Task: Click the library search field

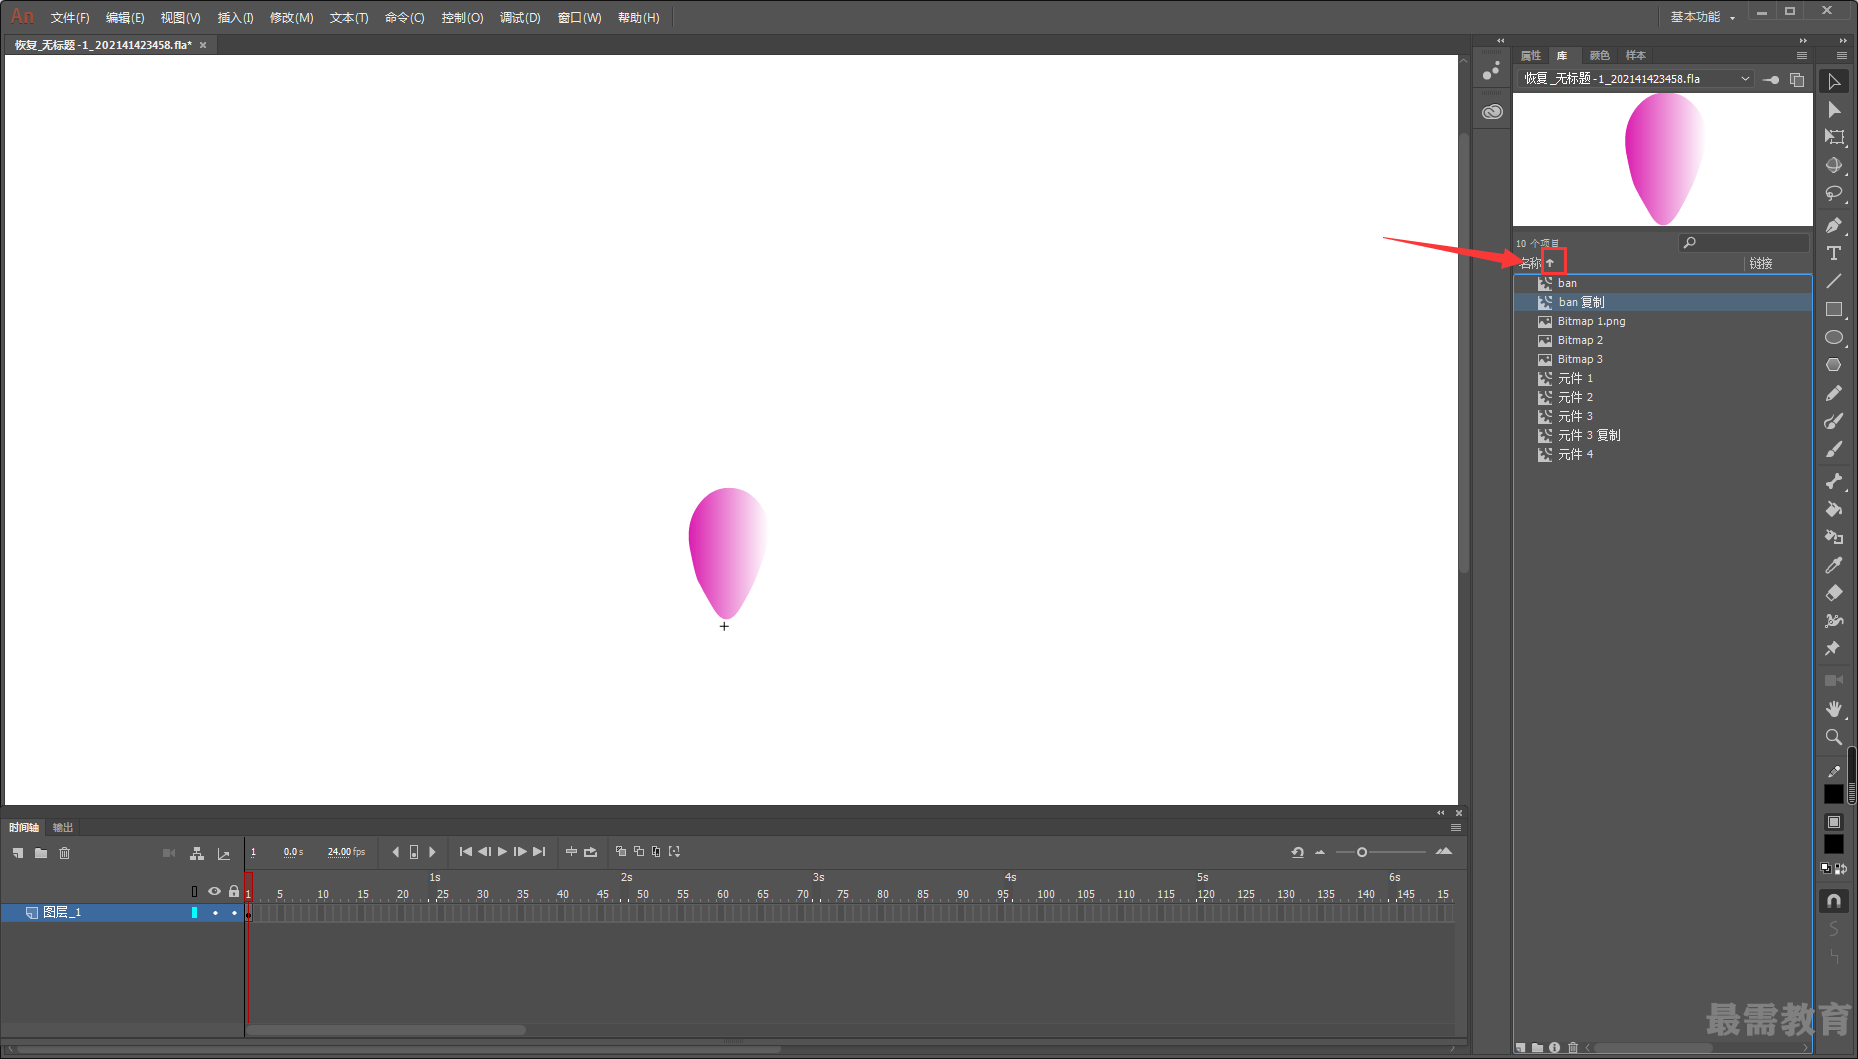Action: 1744,243
